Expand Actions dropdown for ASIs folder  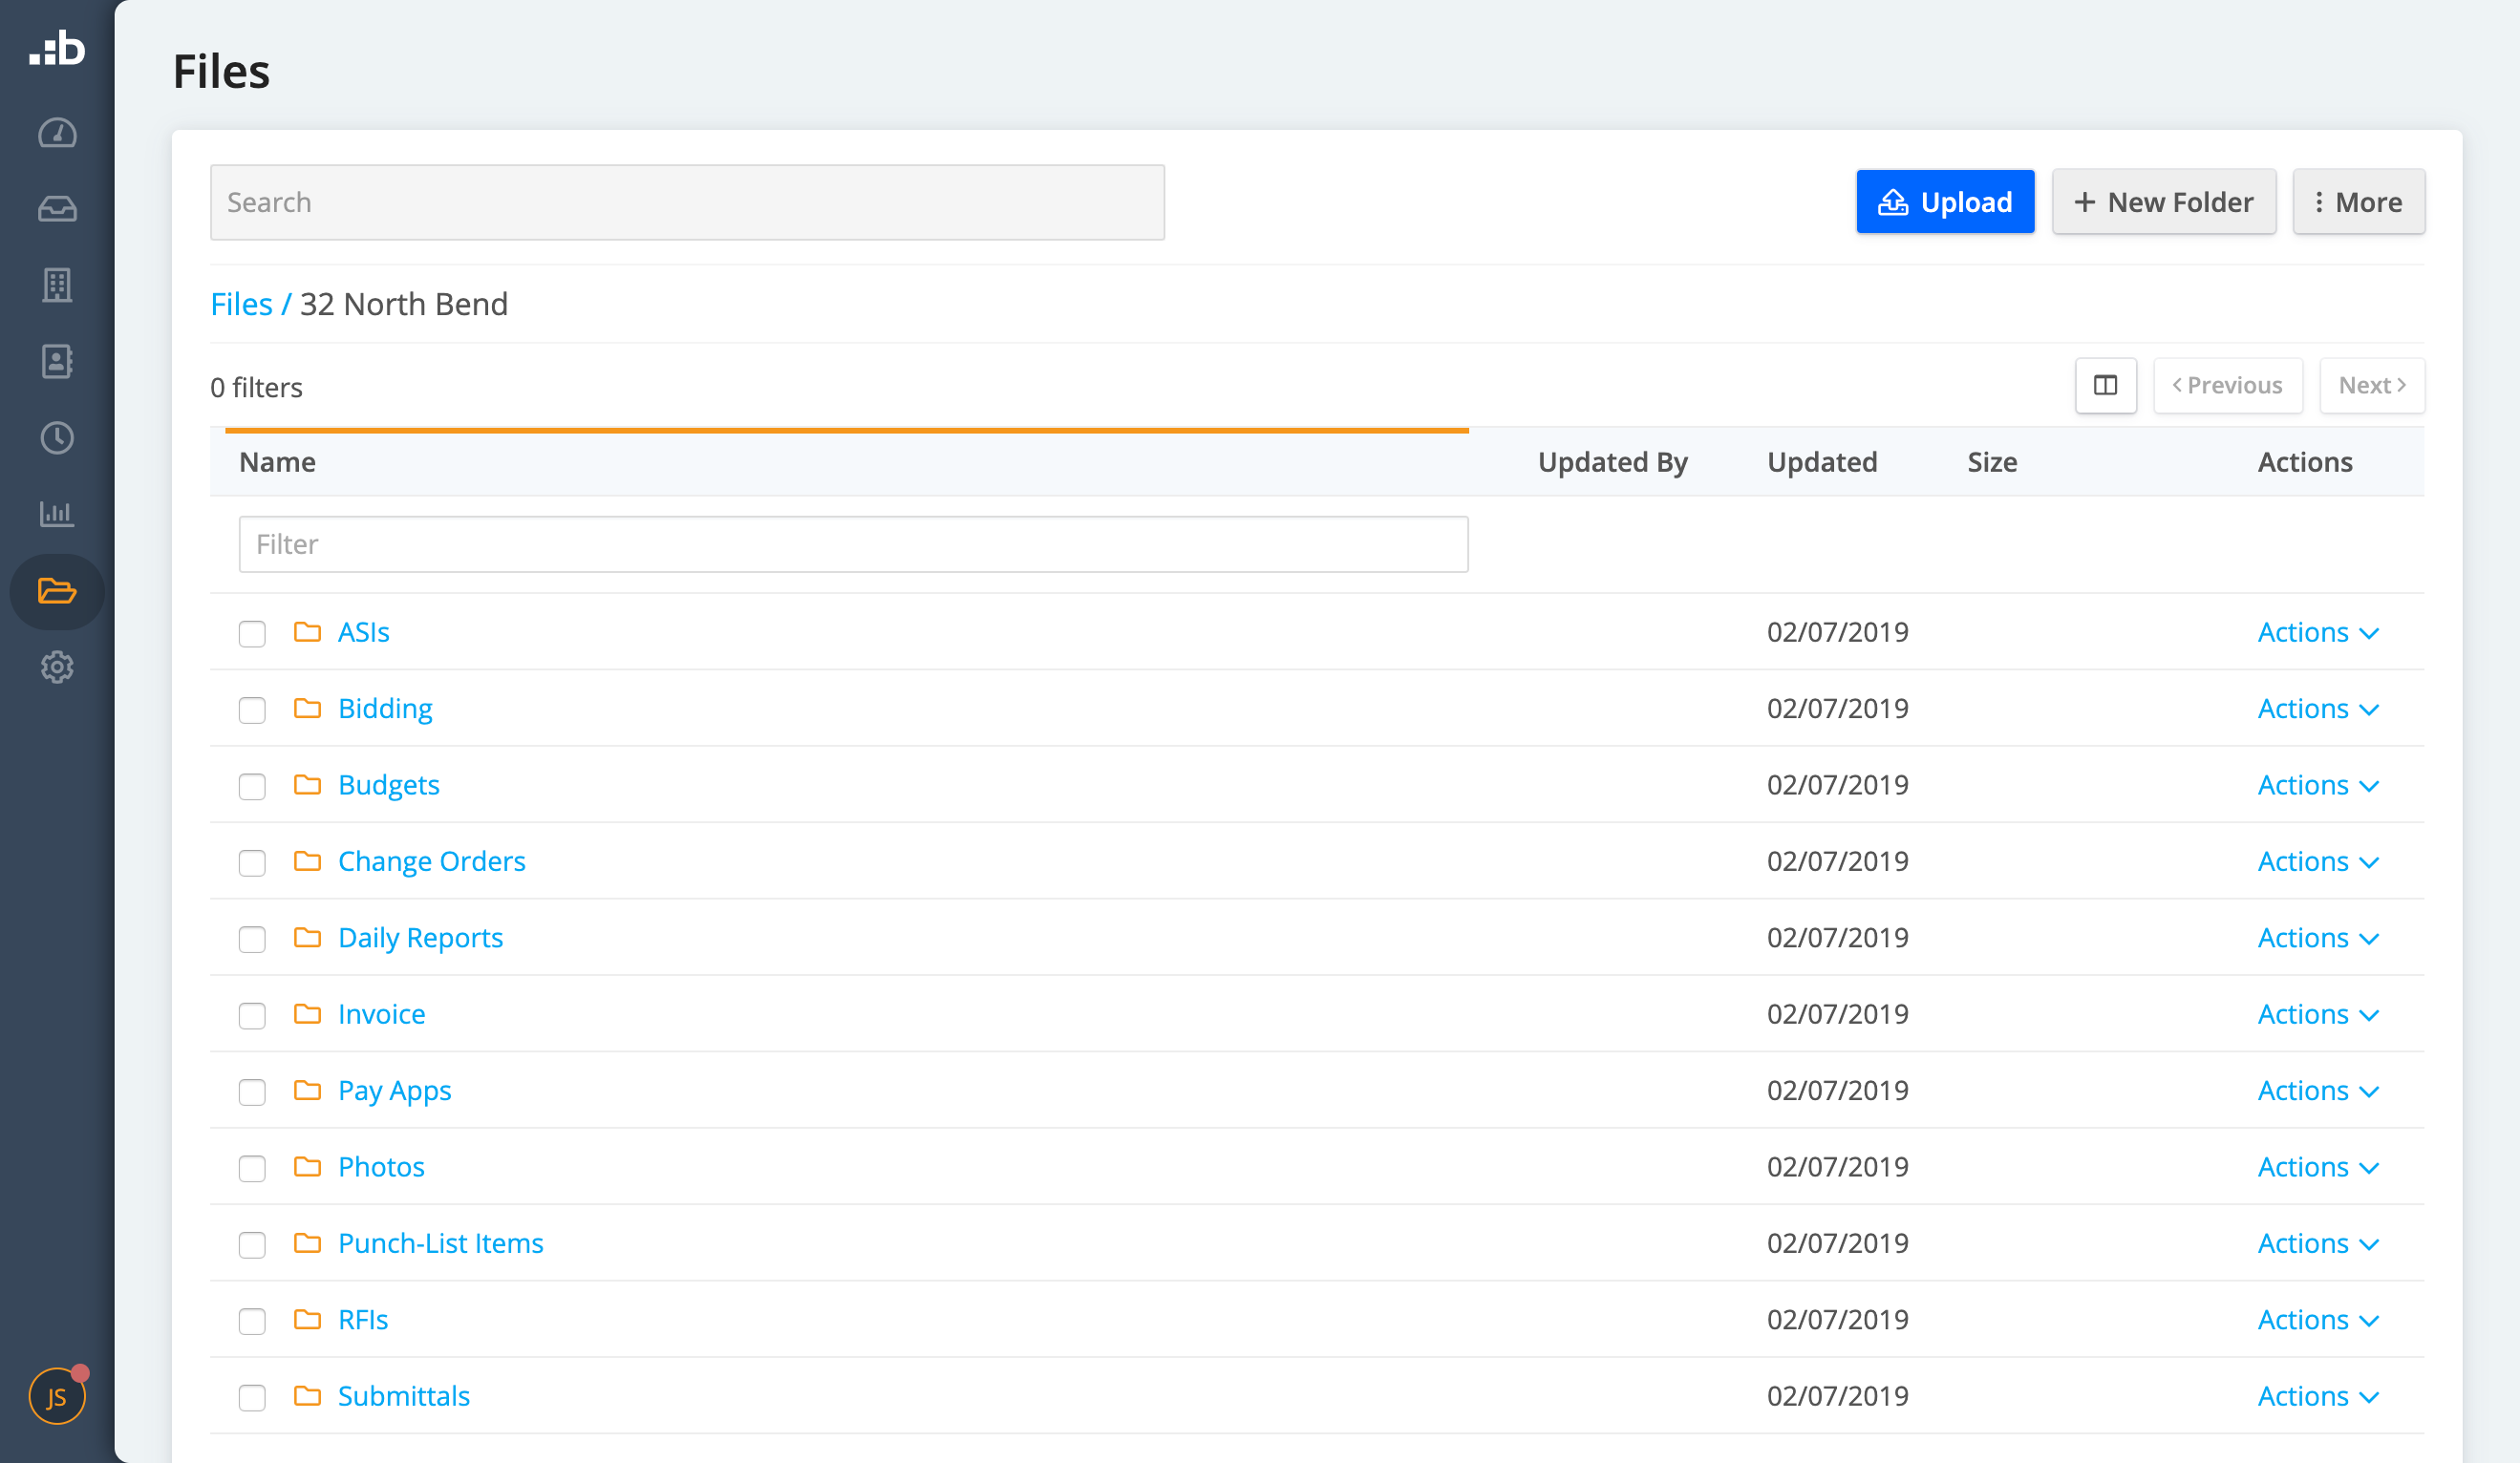2317,633
